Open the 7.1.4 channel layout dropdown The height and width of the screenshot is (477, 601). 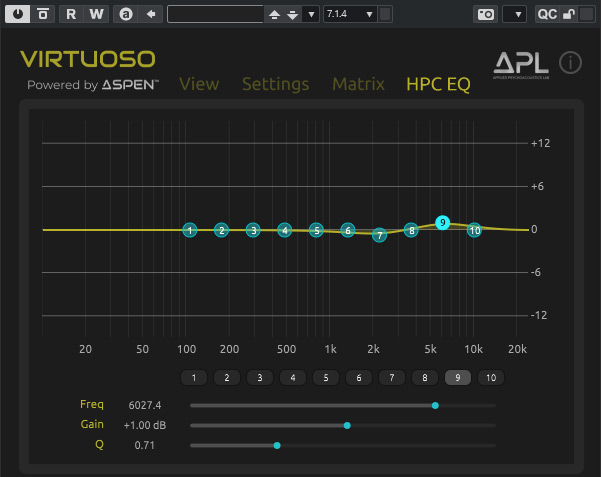(x=350, y=14)
